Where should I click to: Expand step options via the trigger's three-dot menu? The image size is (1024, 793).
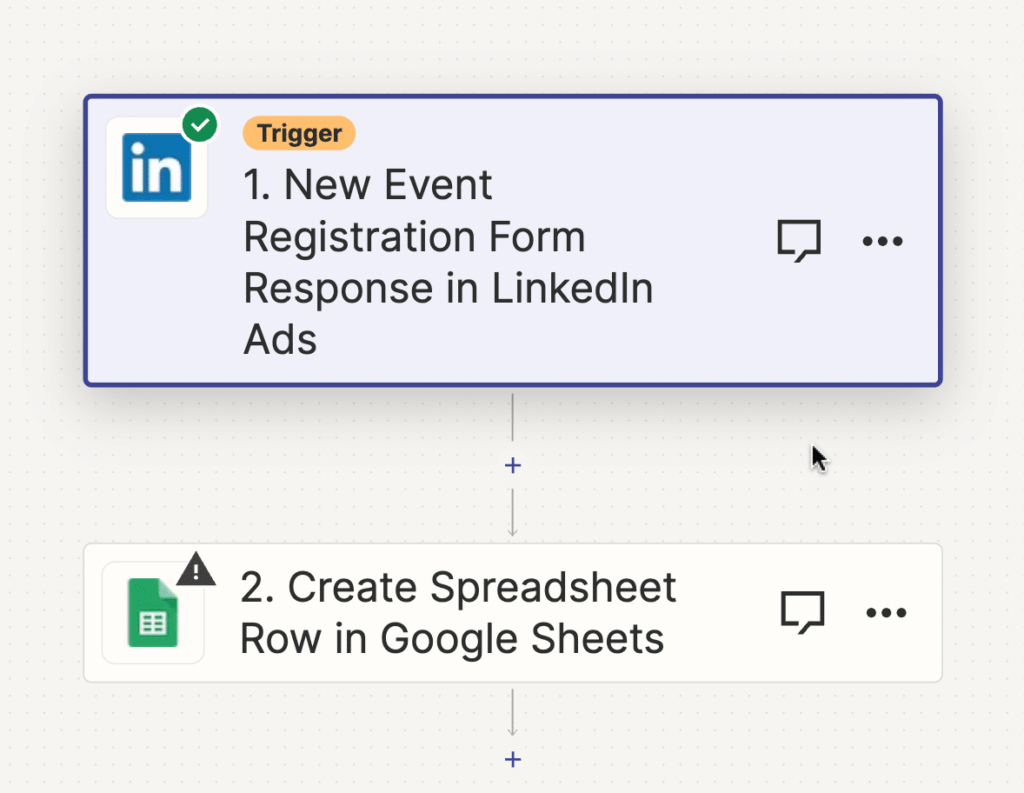click(x=882, y=240)
